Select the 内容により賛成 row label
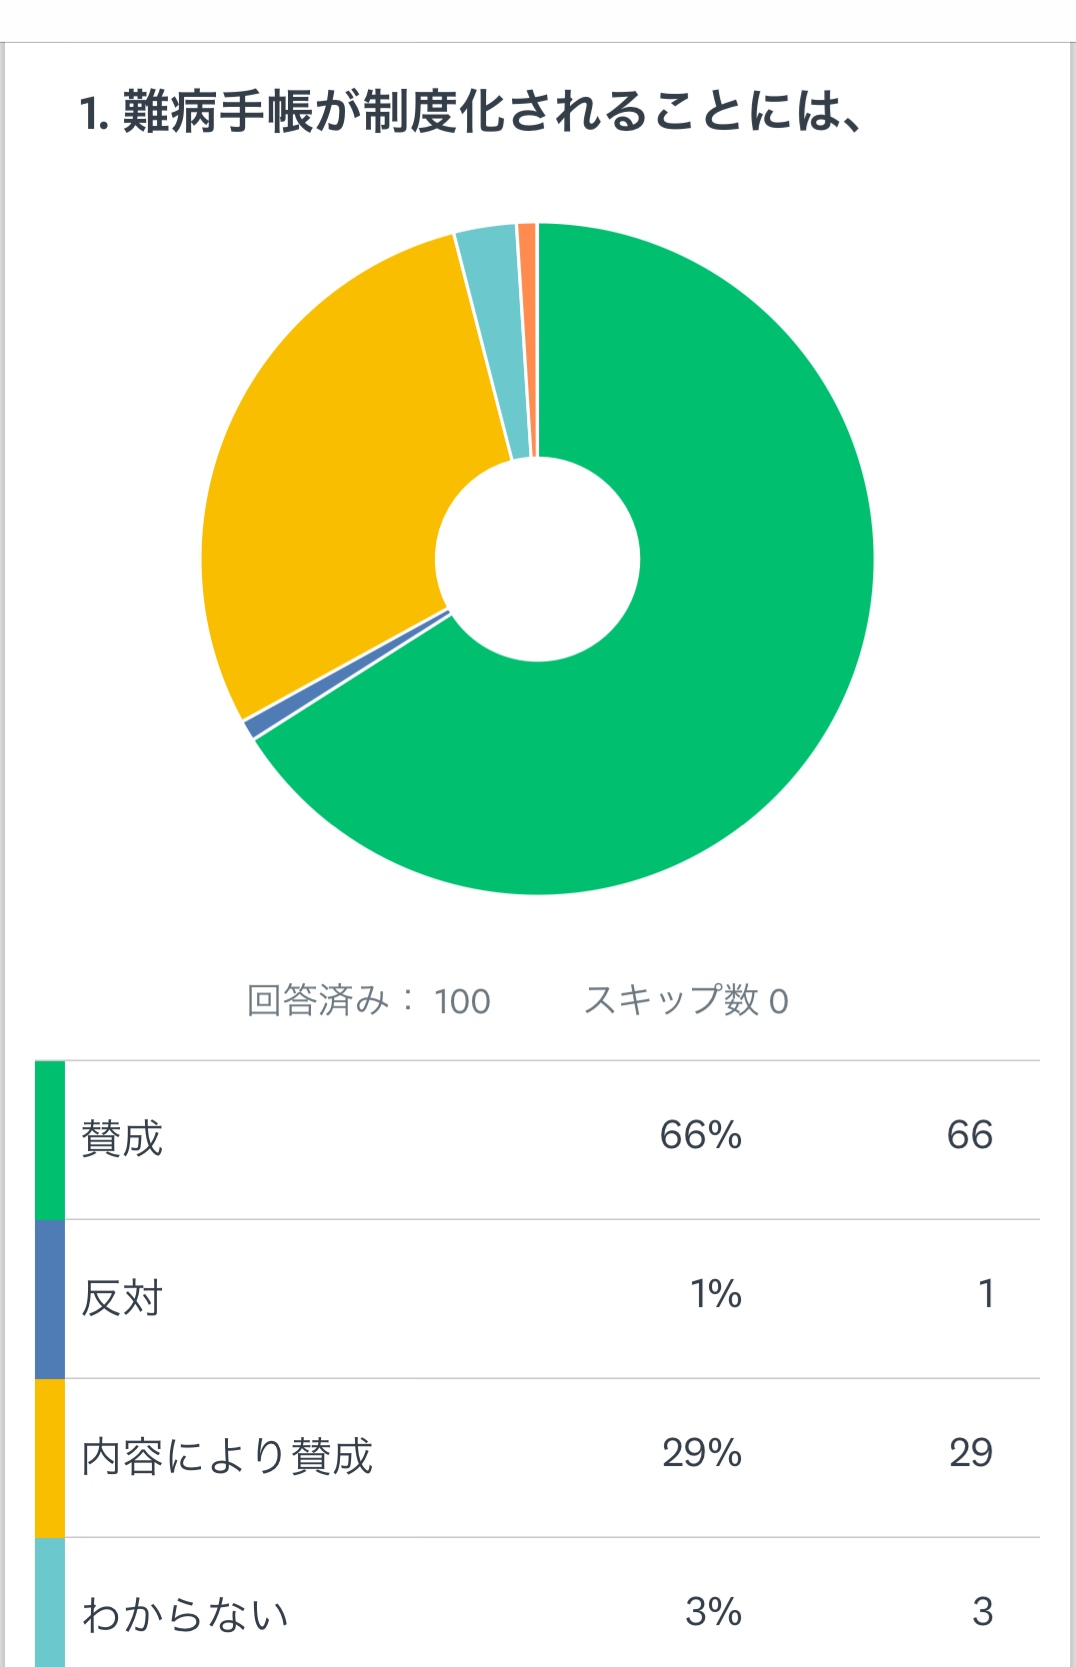The width and height of the screenshot is (1076, 1667). [227, 1456]
